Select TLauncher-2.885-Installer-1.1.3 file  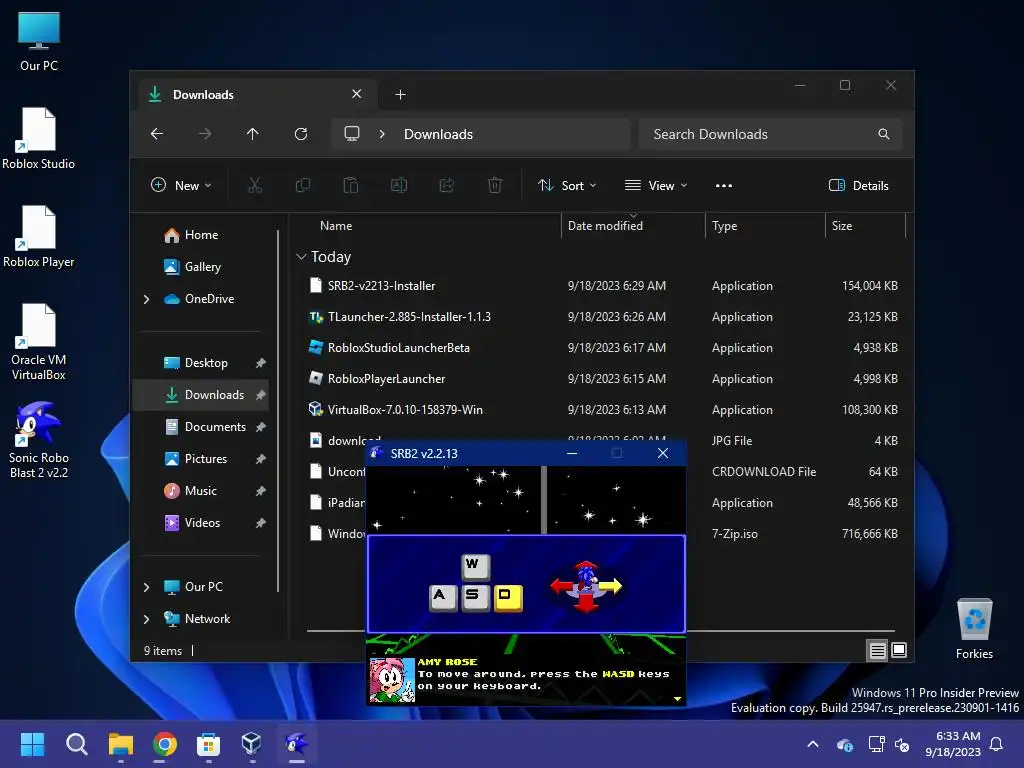coord(409,317)
